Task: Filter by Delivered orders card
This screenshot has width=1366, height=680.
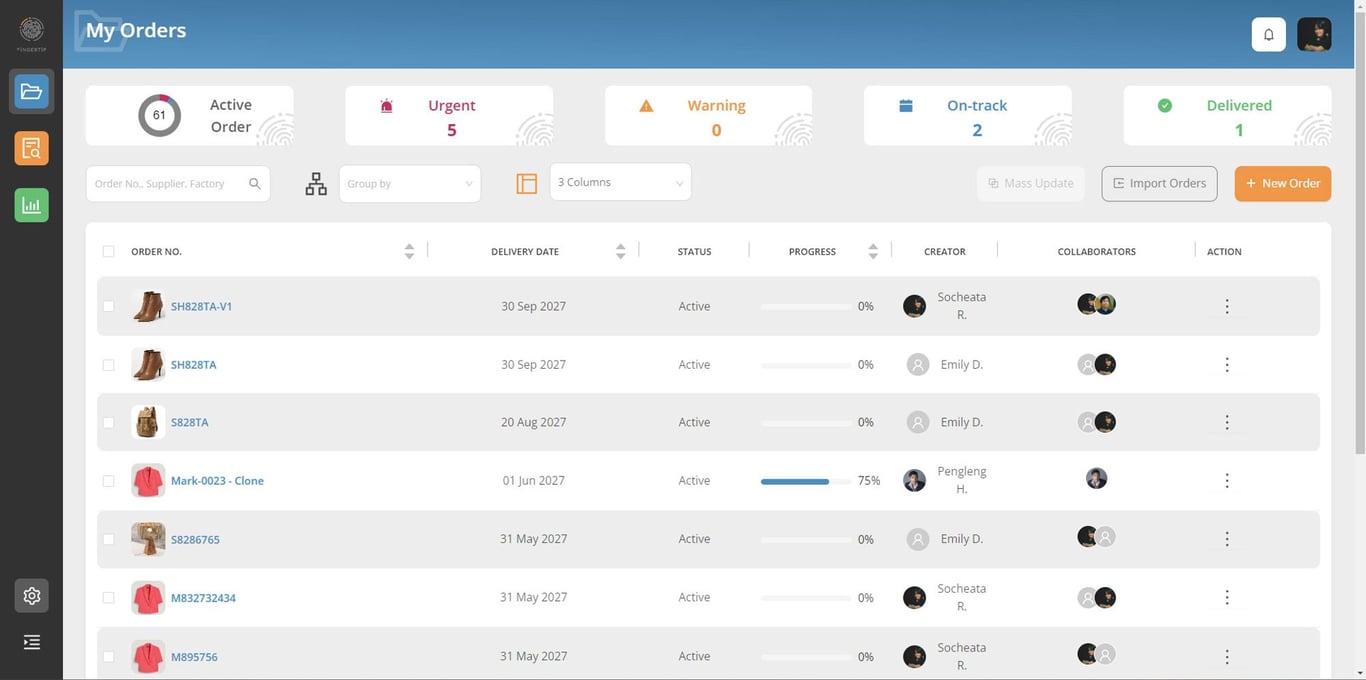Action: (1228, 116)
